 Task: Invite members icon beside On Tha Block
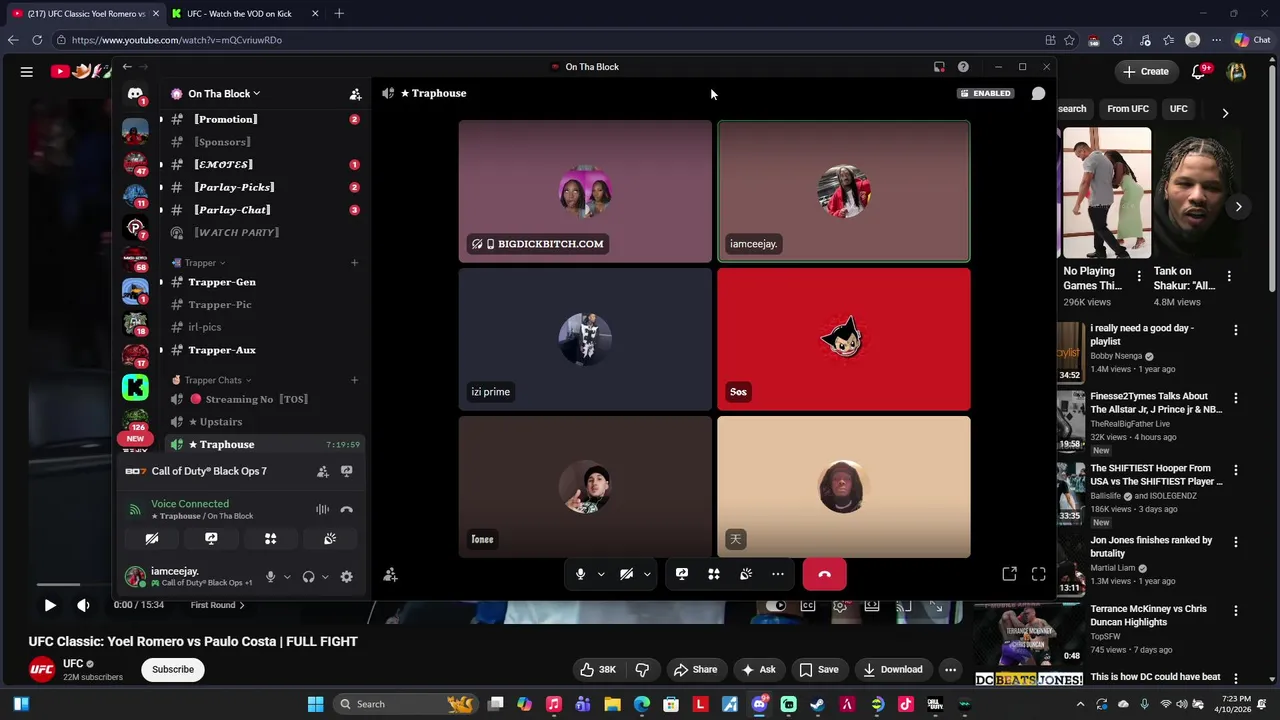355,94
